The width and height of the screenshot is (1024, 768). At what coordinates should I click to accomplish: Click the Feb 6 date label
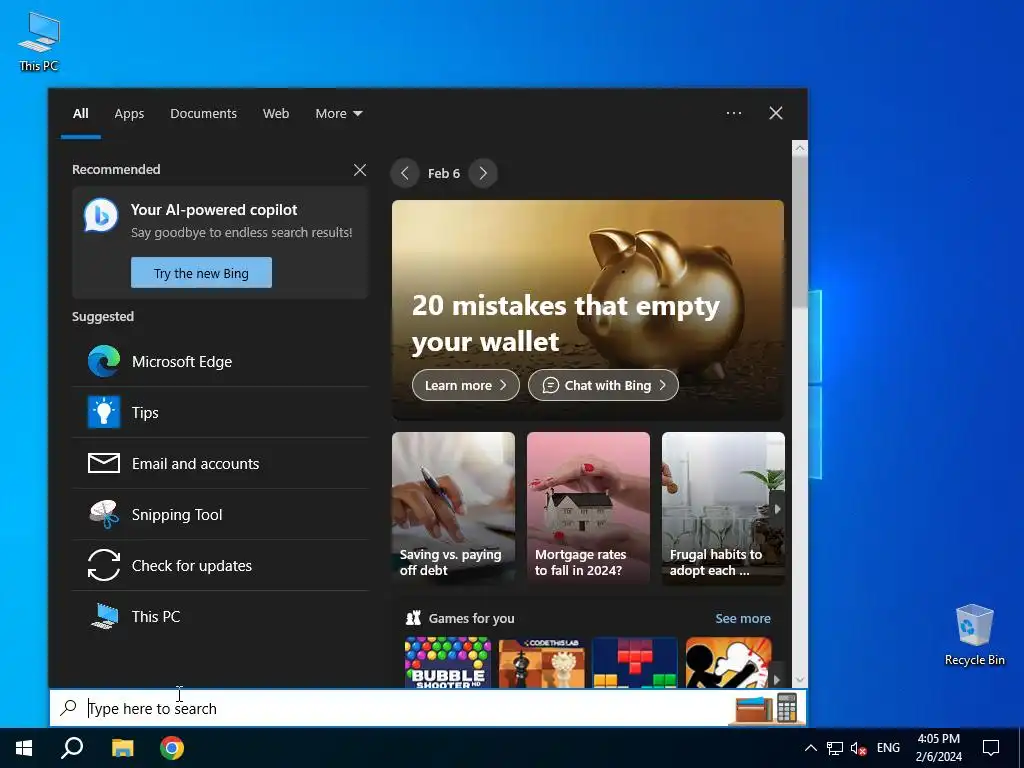pyautogui.click(x=443, y=173)
